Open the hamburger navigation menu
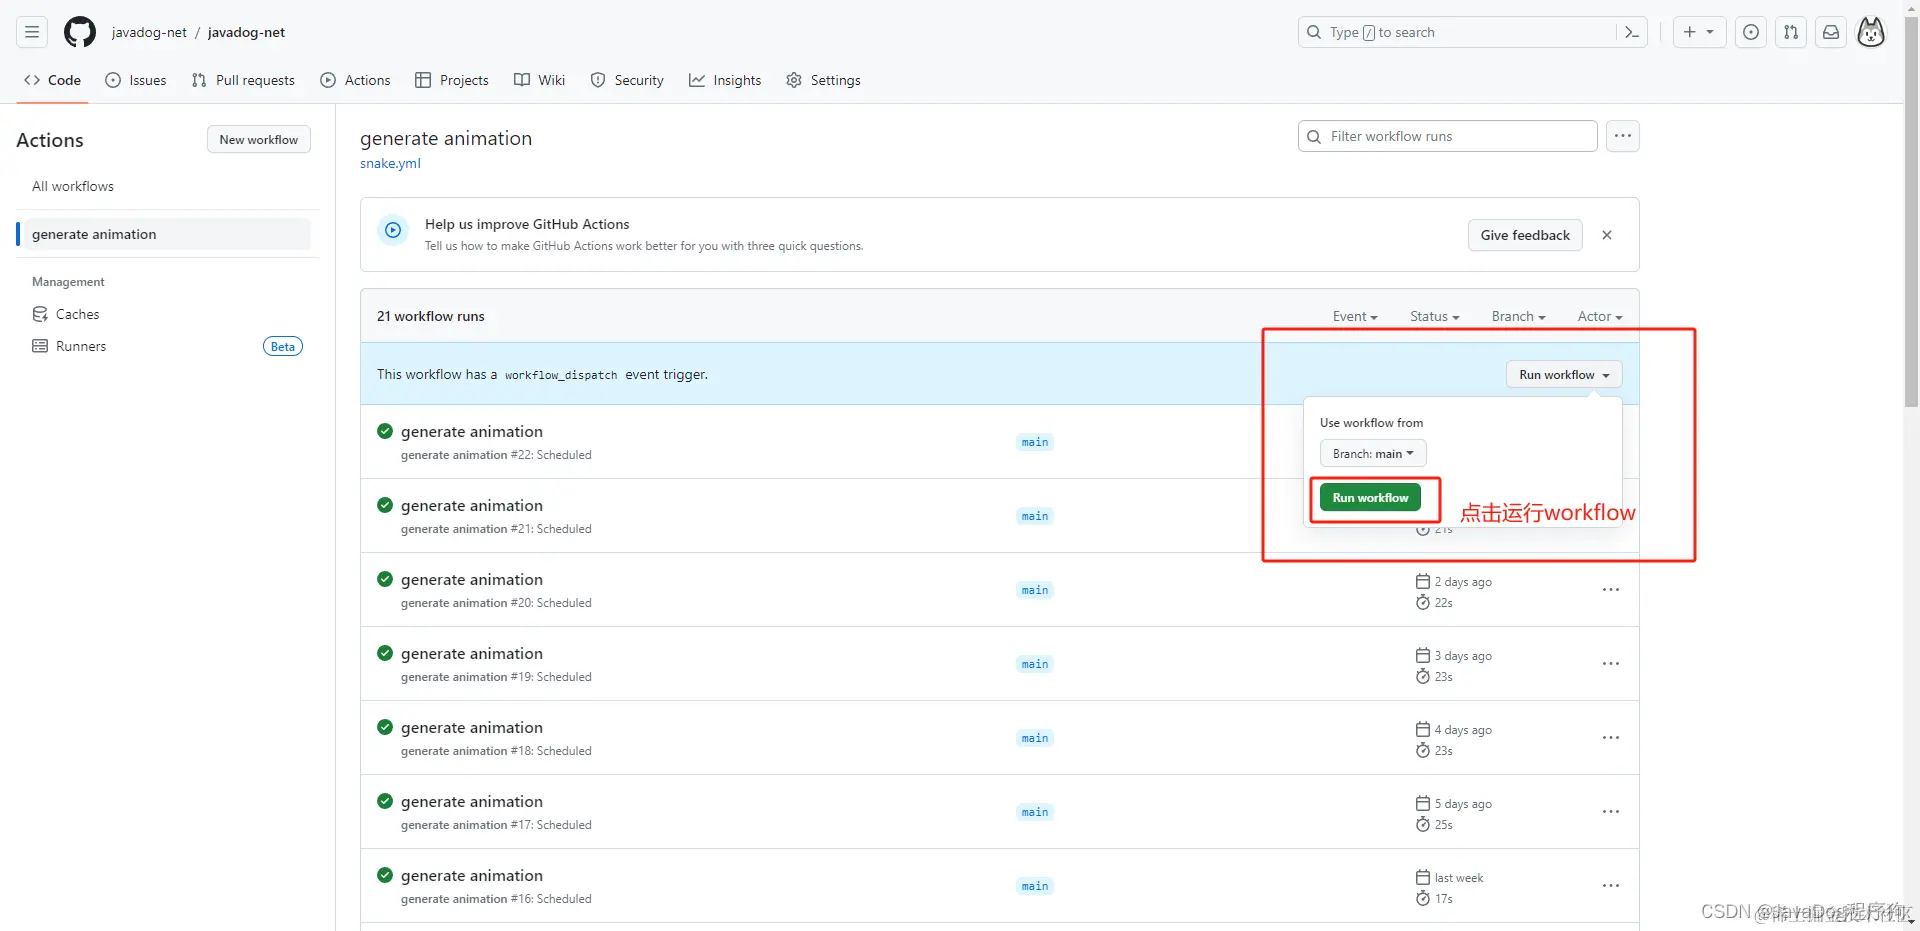1920x931 pixels. coord(32,32)
